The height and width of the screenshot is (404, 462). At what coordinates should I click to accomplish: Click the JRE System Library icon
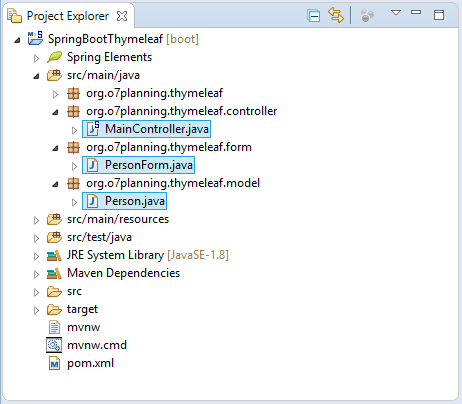(54, 256)
